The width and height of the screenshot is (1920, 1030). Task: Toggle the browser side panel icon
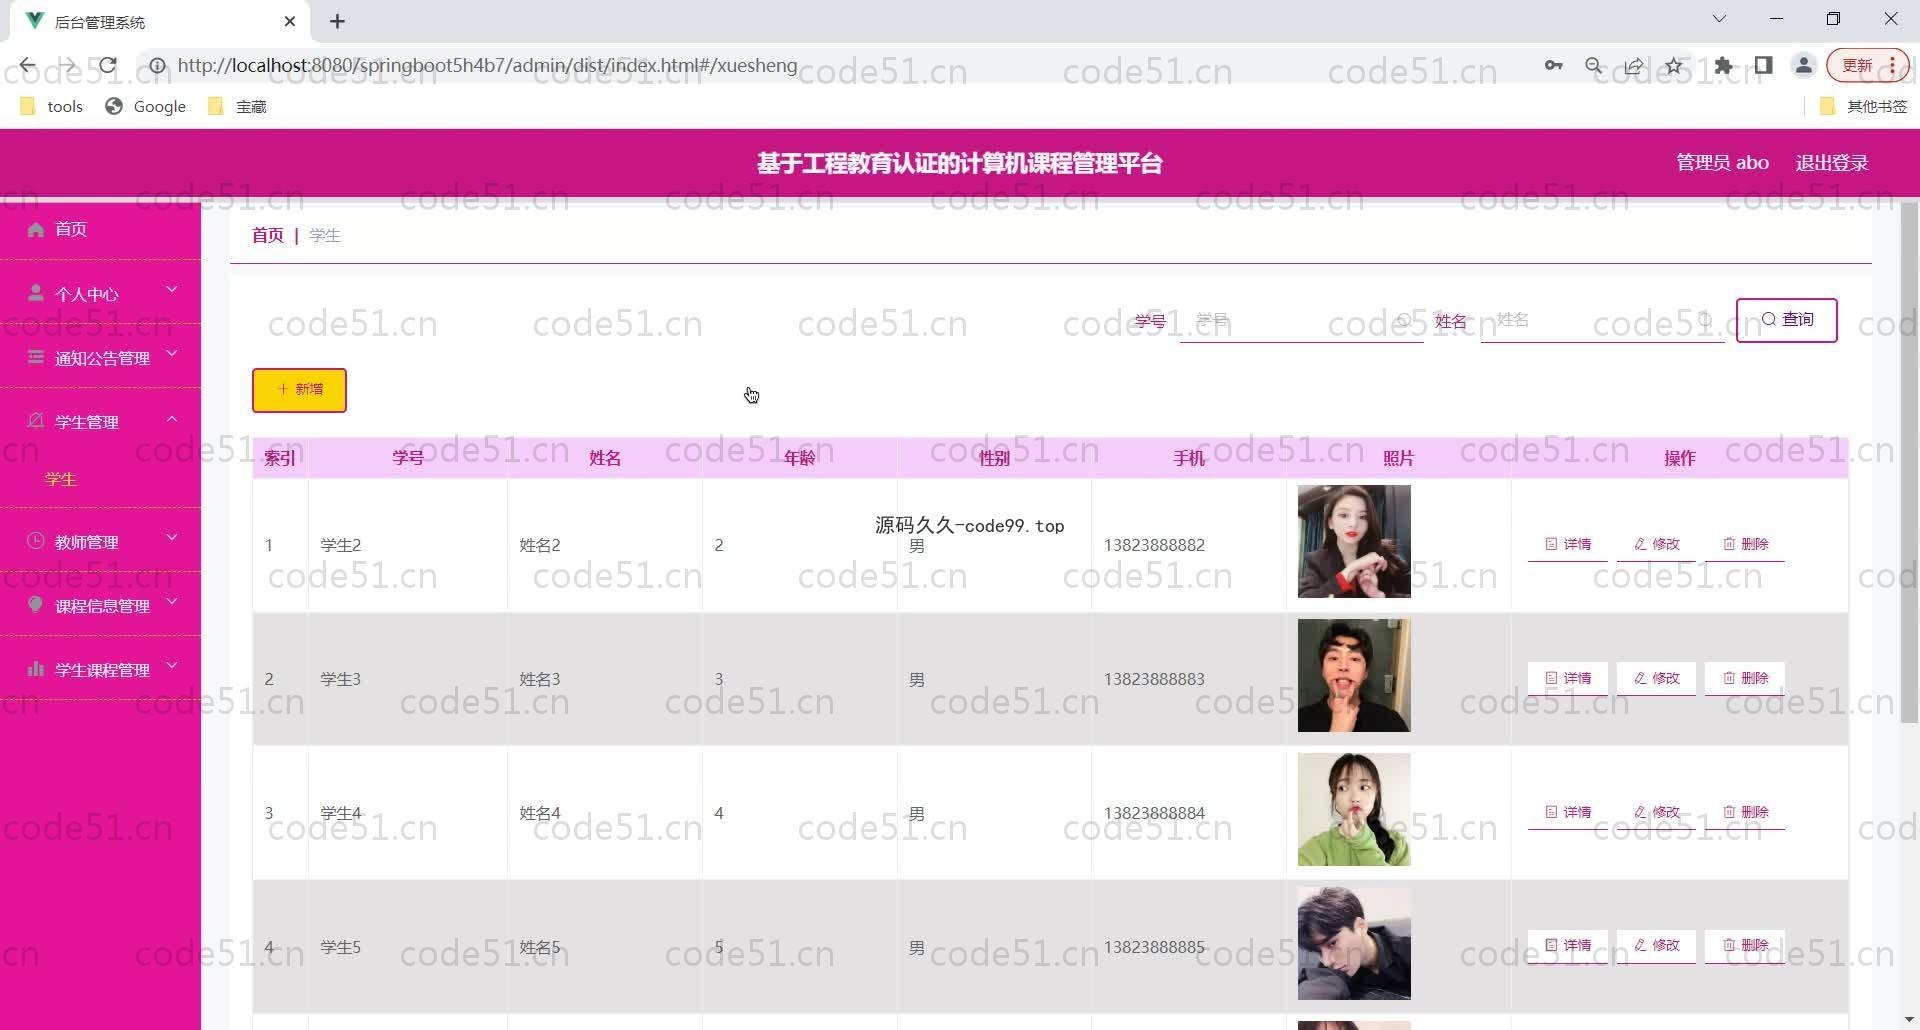click(1763, 66)
